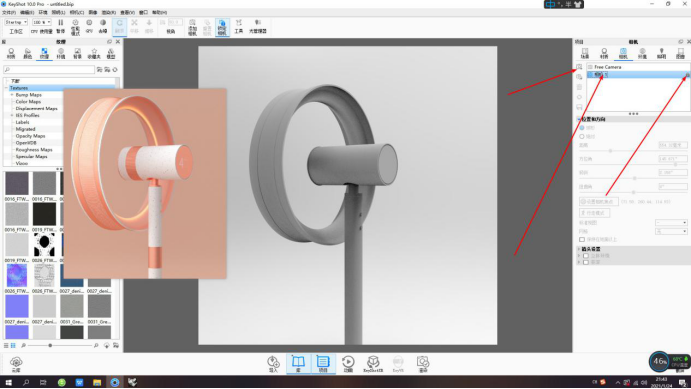
Task: Select the Dolly camera tool
Action: (x=149, y=26)
